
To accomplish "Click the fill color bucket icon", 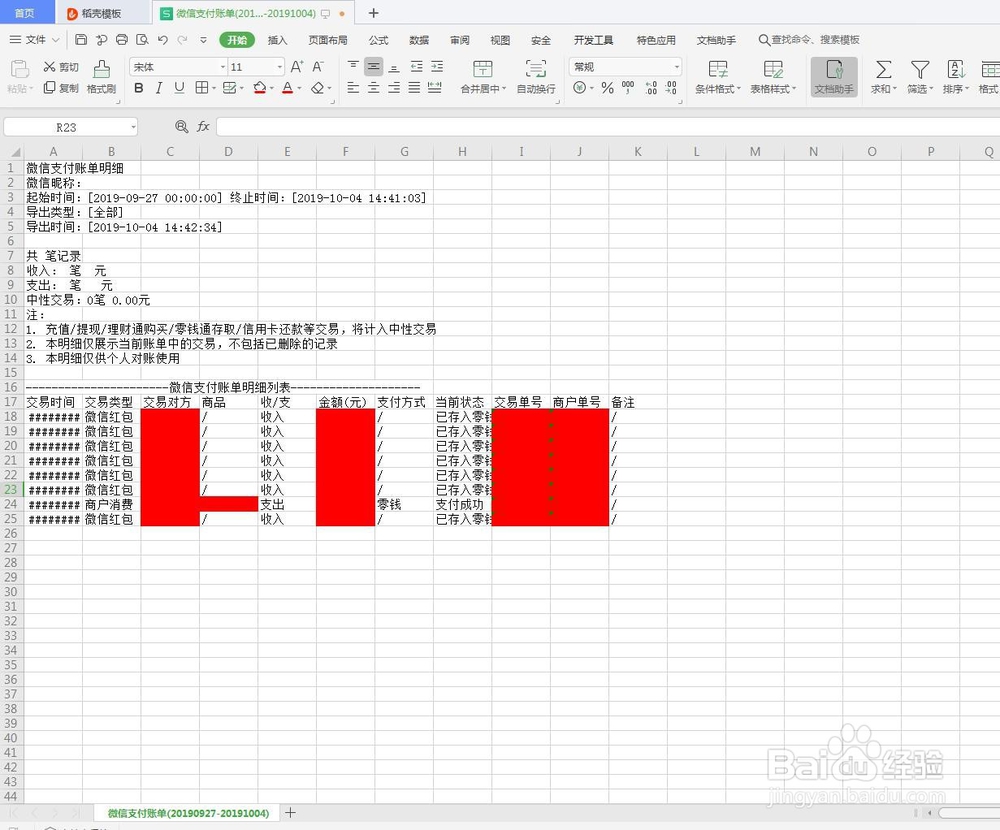I will (x=259, y=88).
